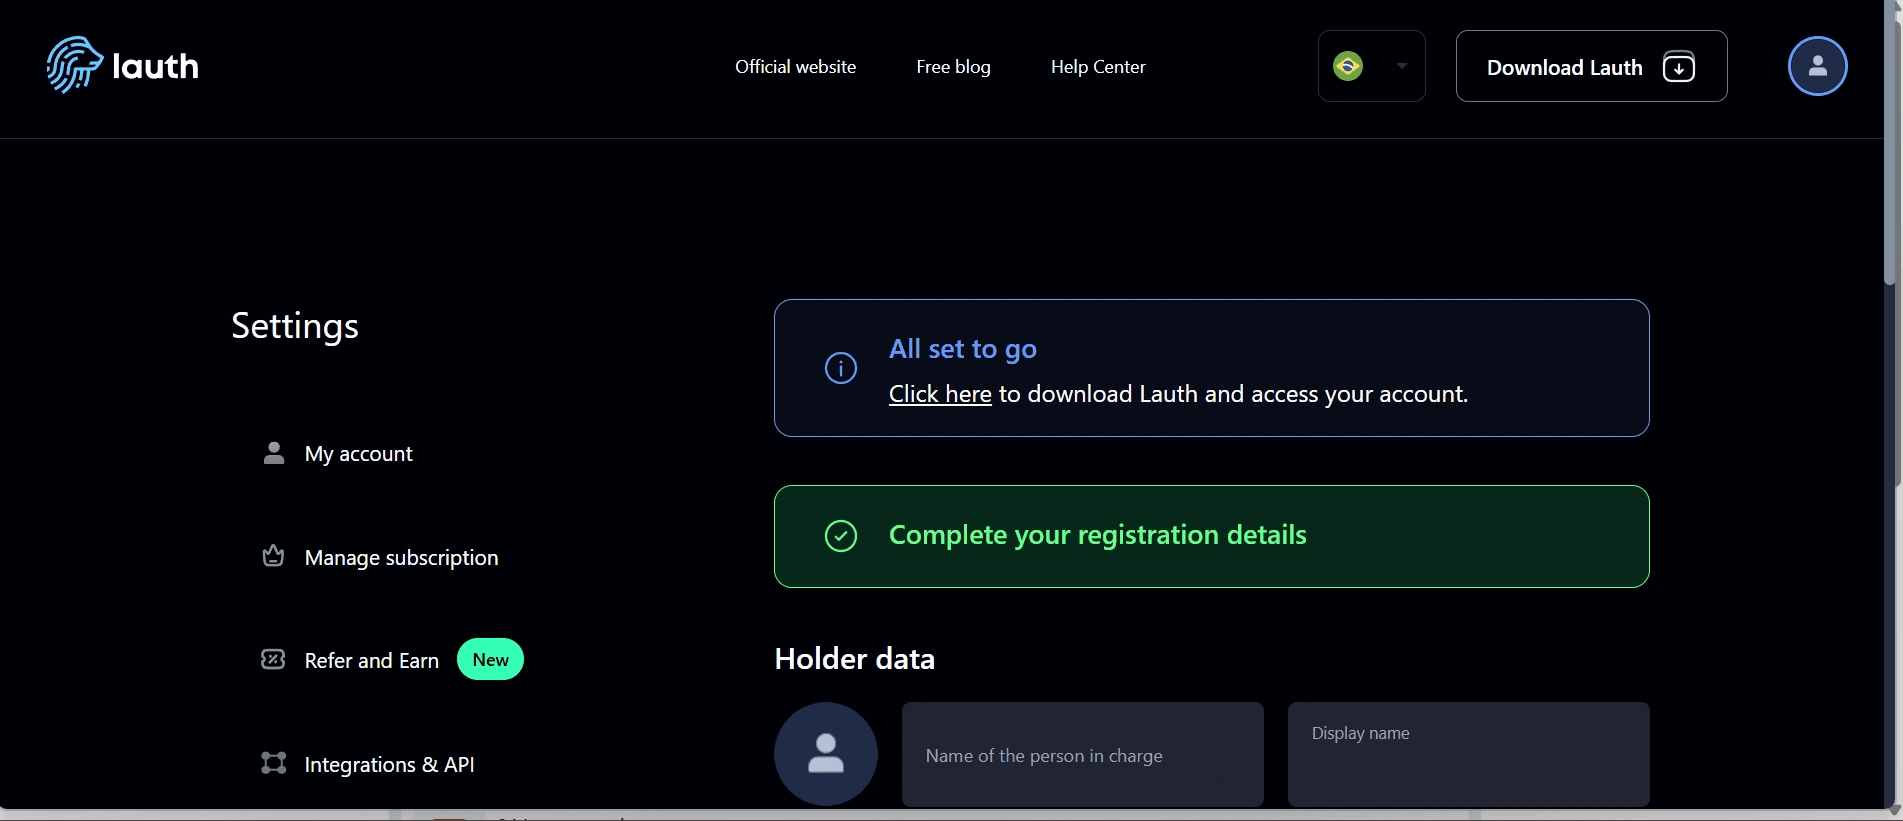
Task: Go to the Help Center link
Action: pyautogui.click(x=1098, y=67)
